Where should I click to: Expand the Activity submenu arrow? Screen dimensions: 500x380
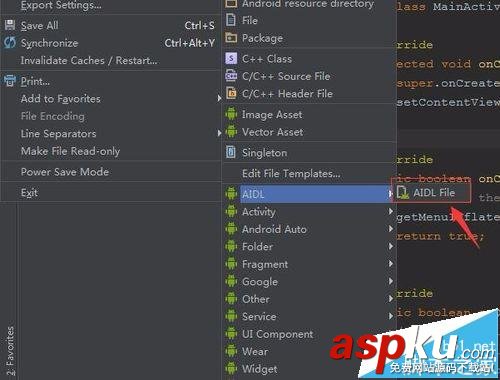(x=391, y=211)
